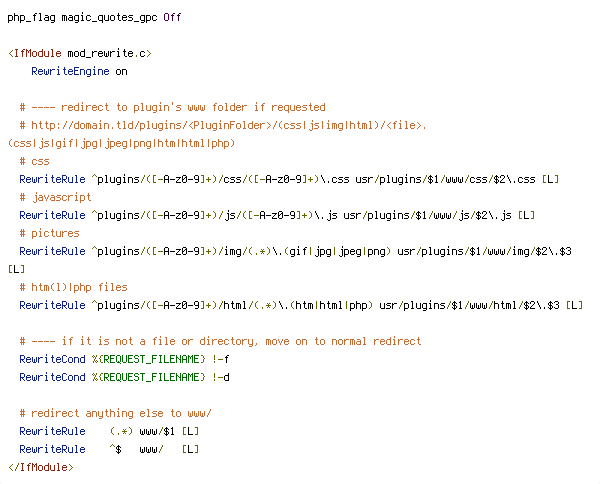Click 'usr/plugins/$1/www/css/$2\.css' target path
The width and height of the screenshot is (600, 484).
click(445, 179)
